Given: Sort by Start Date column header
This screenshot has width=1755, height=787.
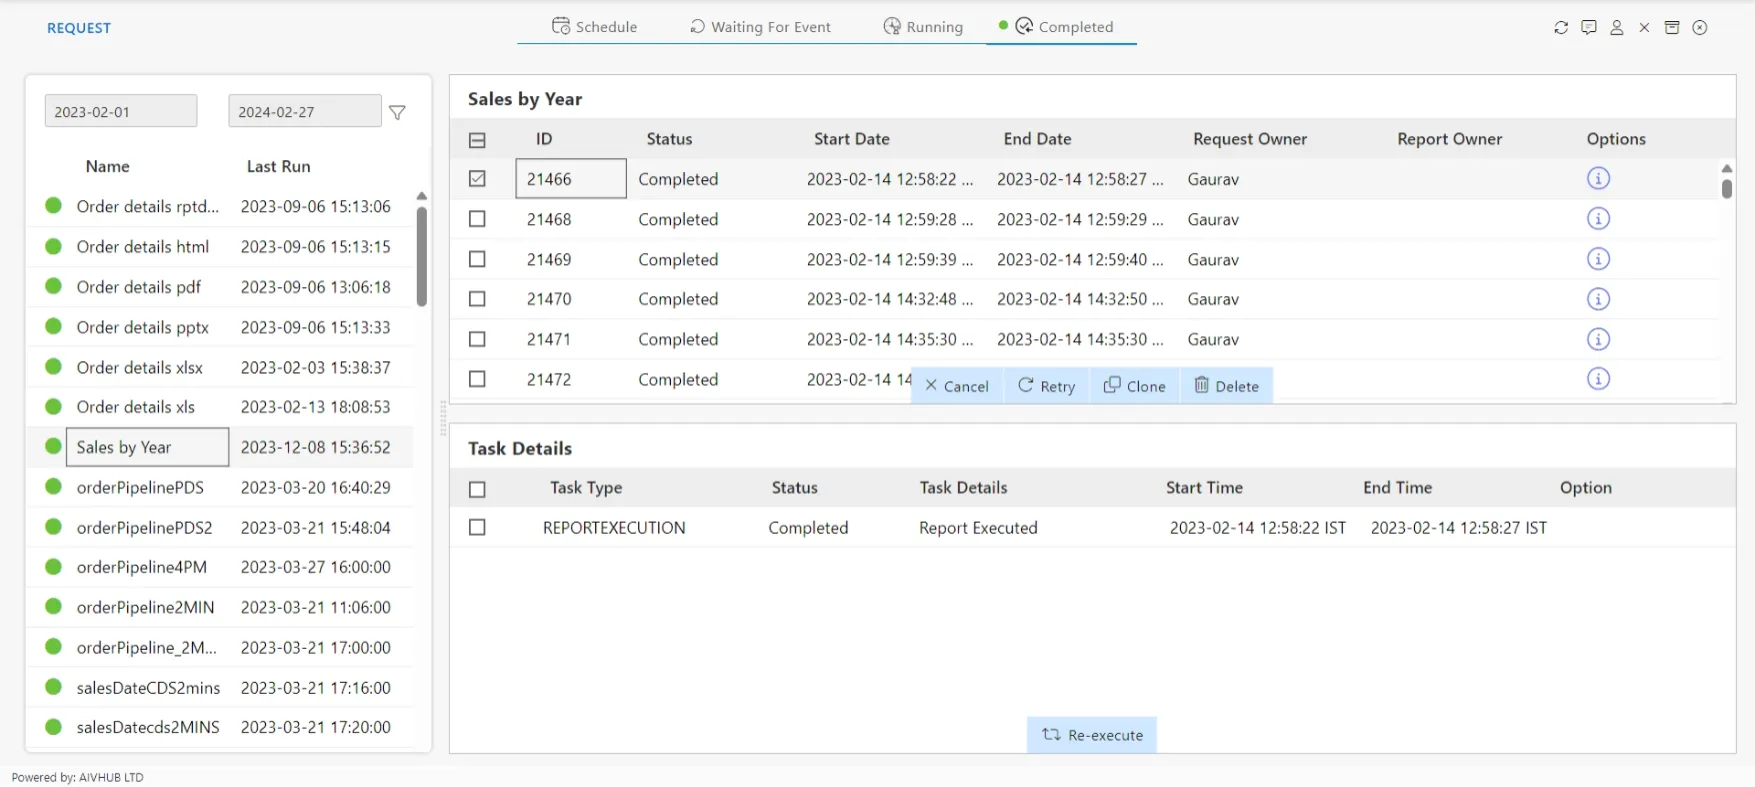Looking at the screenshot, I should 851,139.
